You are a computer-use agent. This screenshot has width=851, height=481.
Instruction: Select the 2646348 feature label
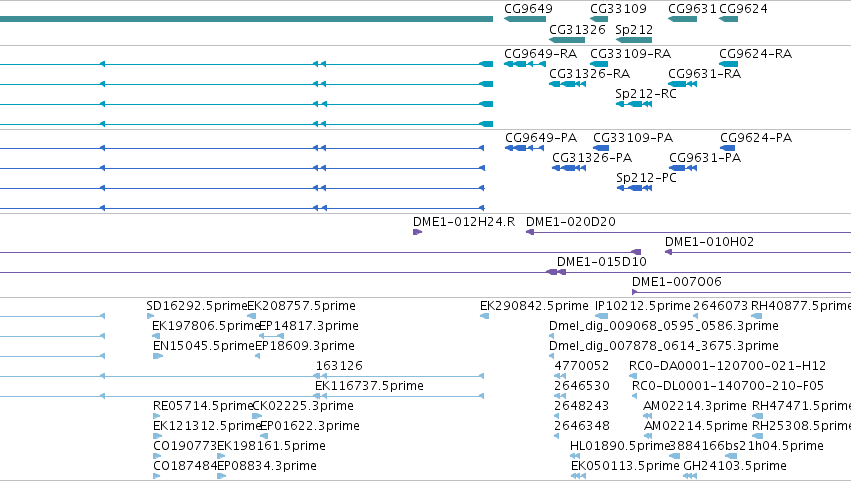tap(581, 426)
